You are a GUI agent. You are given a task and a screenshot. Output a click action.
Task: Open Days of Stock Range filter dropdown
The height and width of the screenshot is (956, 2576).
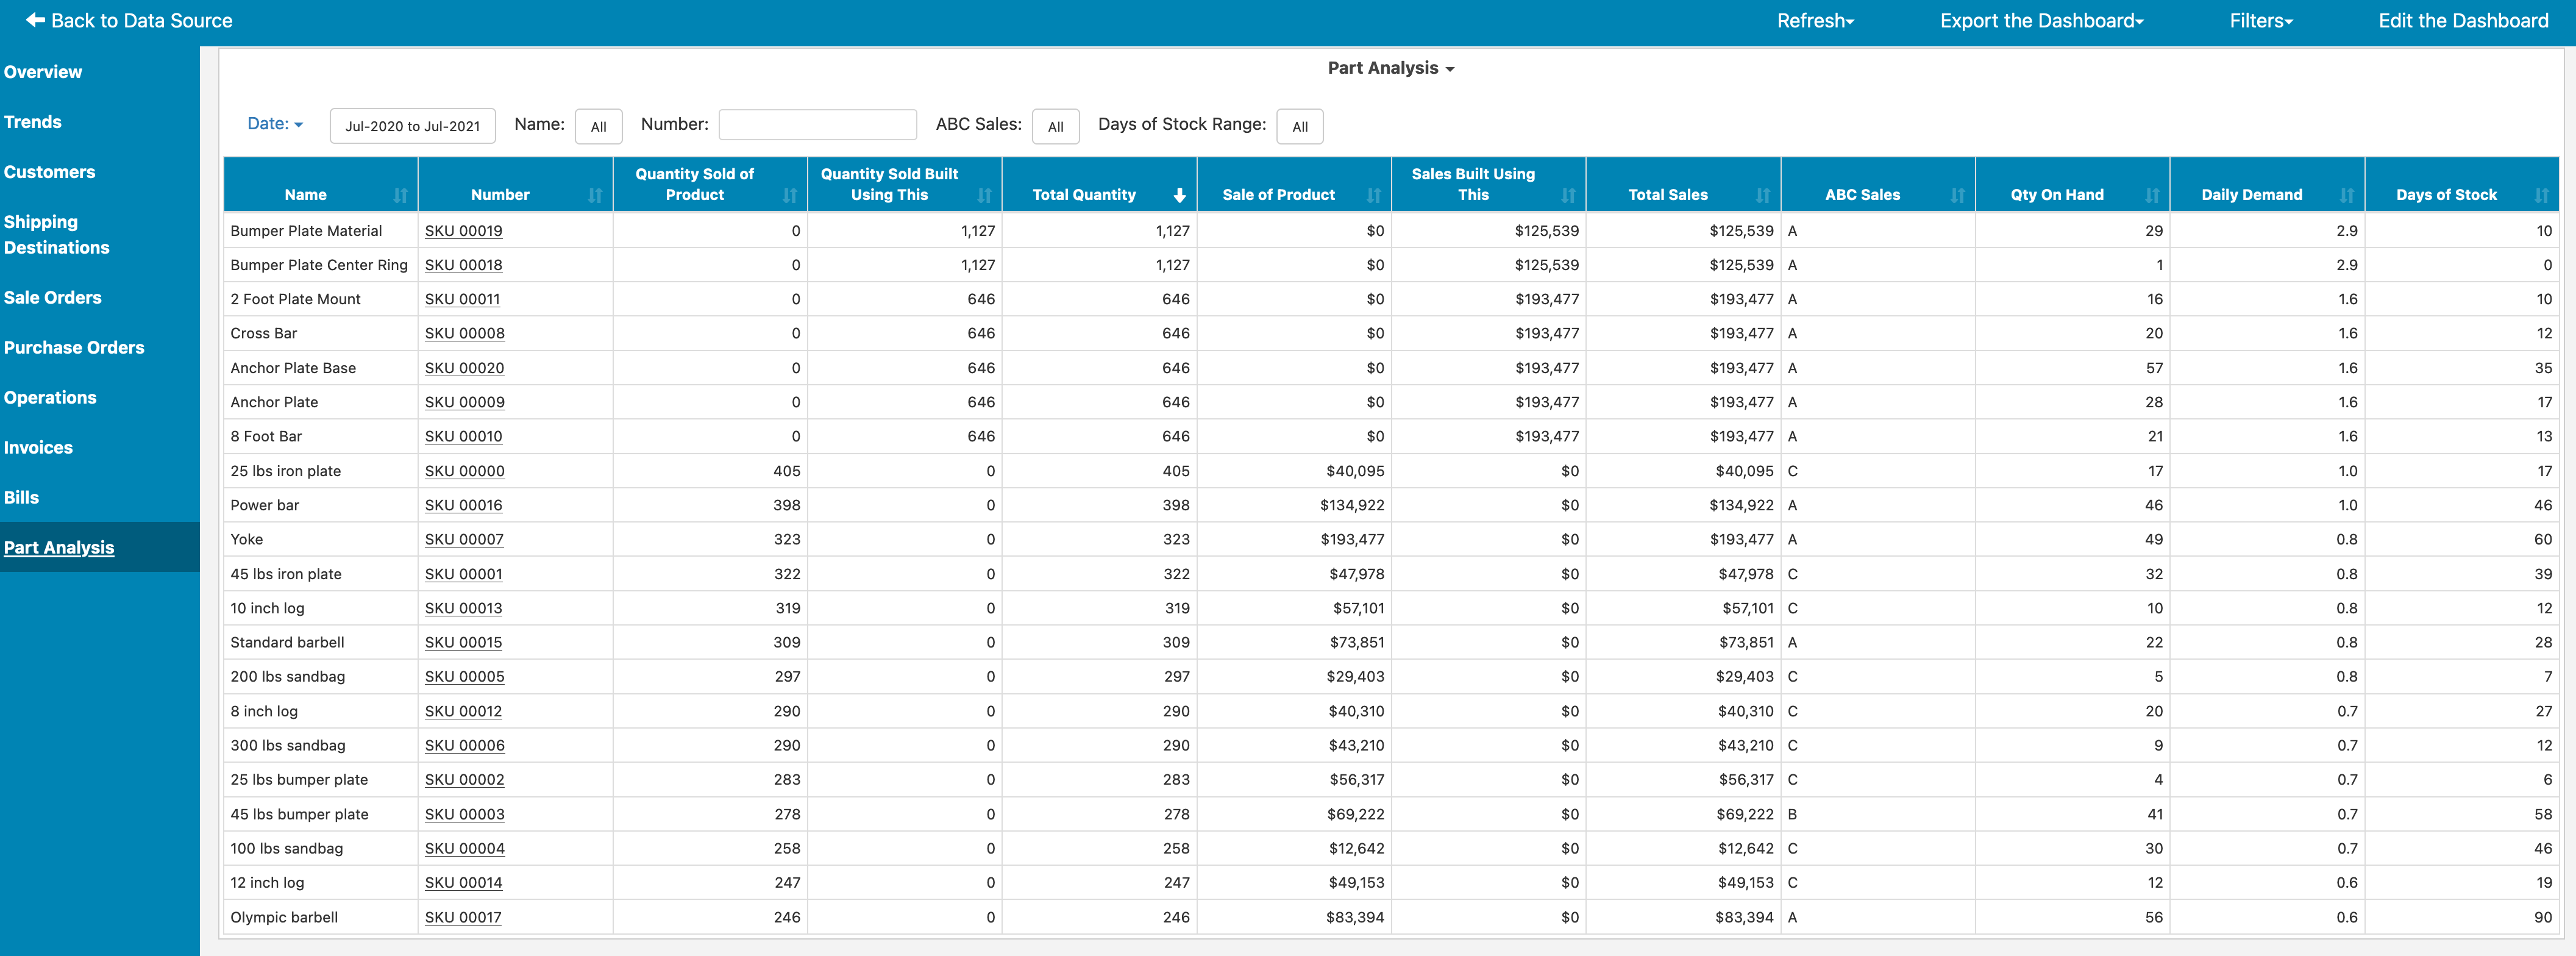tap(1299, 126)
